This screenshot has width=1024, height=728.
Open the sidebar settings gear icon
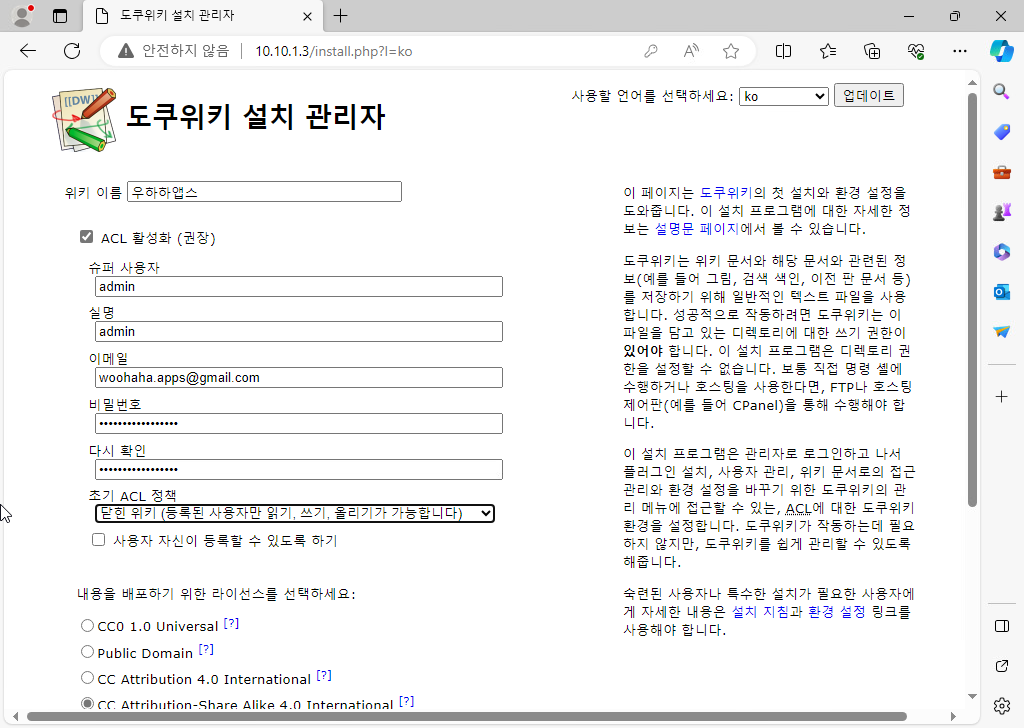1001,706
